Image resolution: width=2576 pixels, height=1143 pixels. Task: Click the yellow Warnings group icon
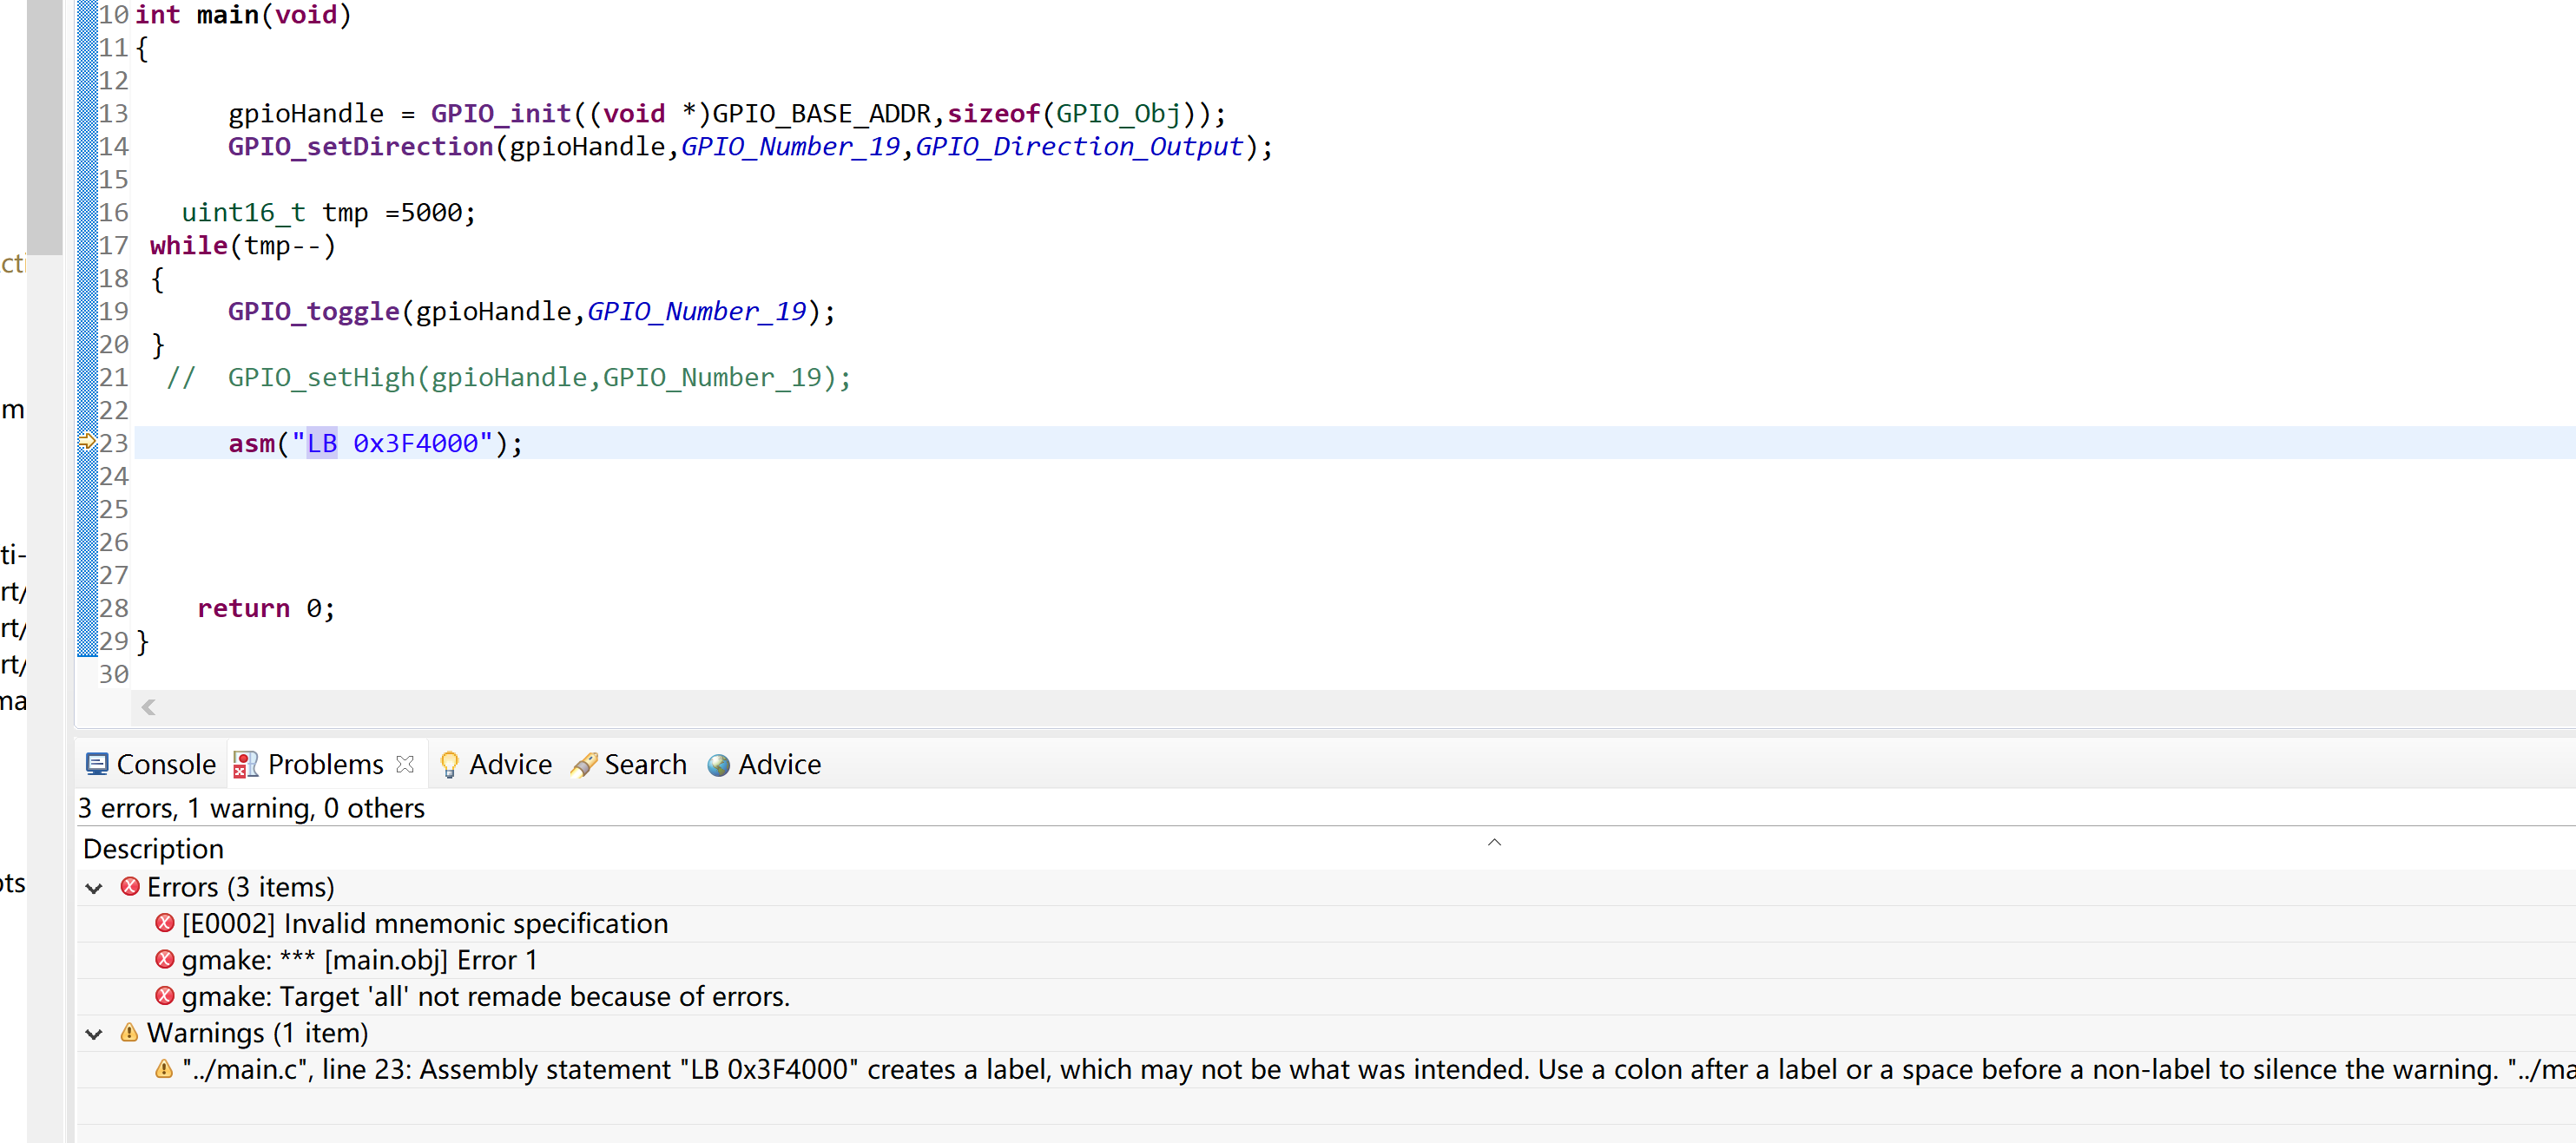click(x=129, y=1033)
